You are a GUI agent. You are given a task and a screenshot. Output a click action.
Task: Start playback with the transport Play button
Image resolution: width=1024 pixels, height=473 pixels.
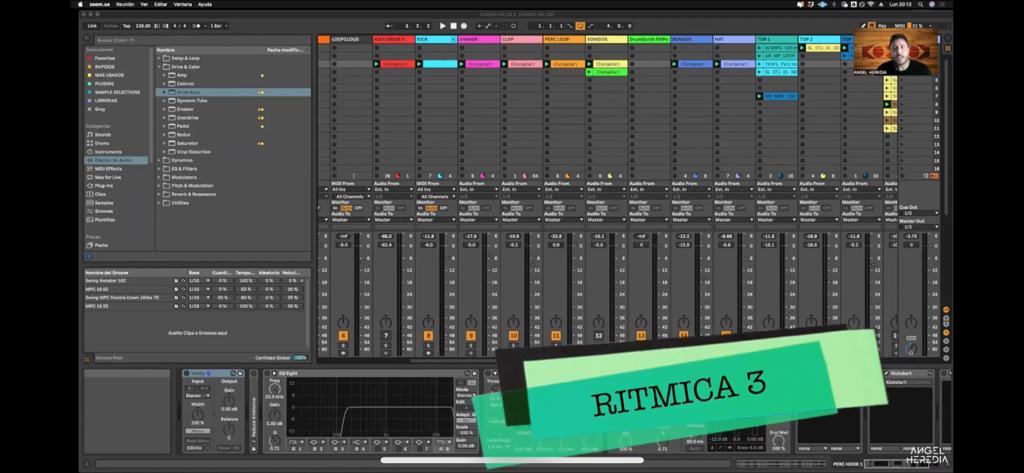(442, 26)
